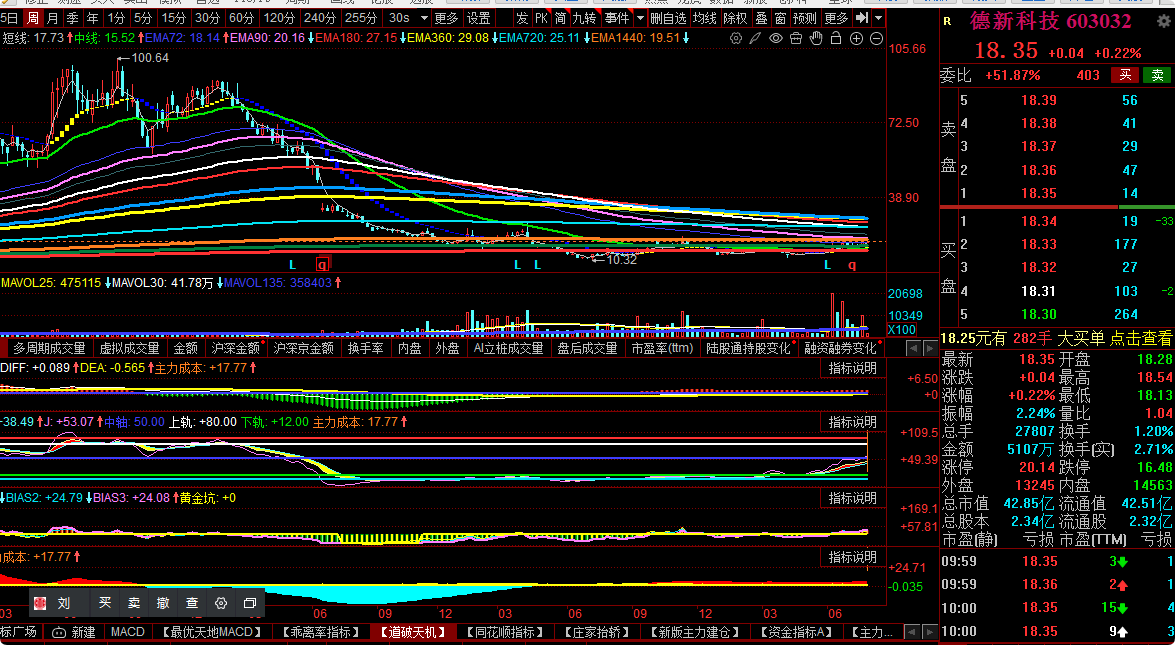Open the 30s period dropdown arrow
The height and width of the screenshot is (645, 1175).
click(x=425, y=17)
